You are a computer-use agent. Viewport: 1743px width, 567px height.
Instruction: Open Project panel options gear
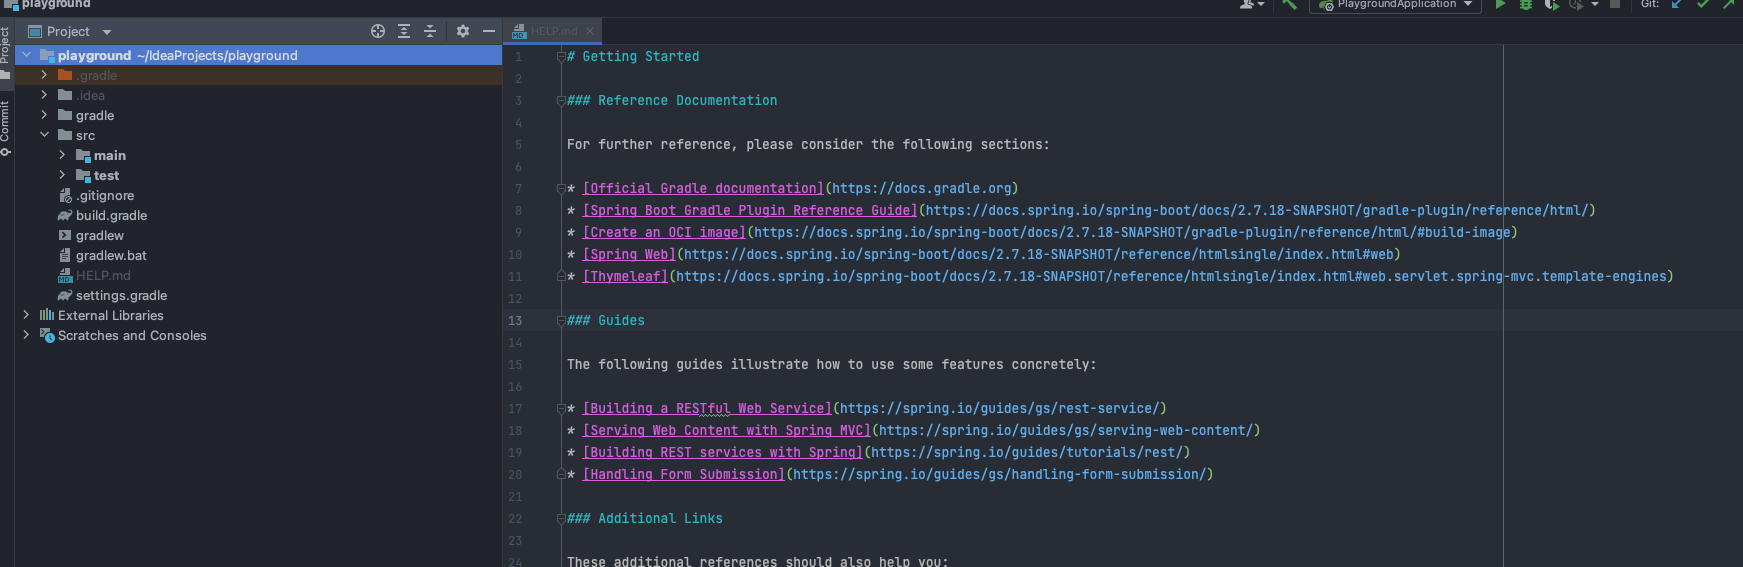[463, 31]
